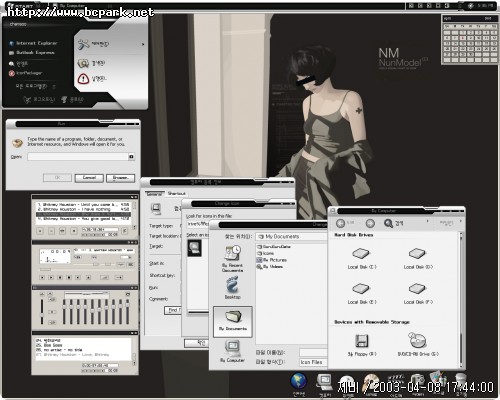The image size is (500, 400).
Task: Open the Run dialog's Open dropdown arrow
Action: point(131,157)
